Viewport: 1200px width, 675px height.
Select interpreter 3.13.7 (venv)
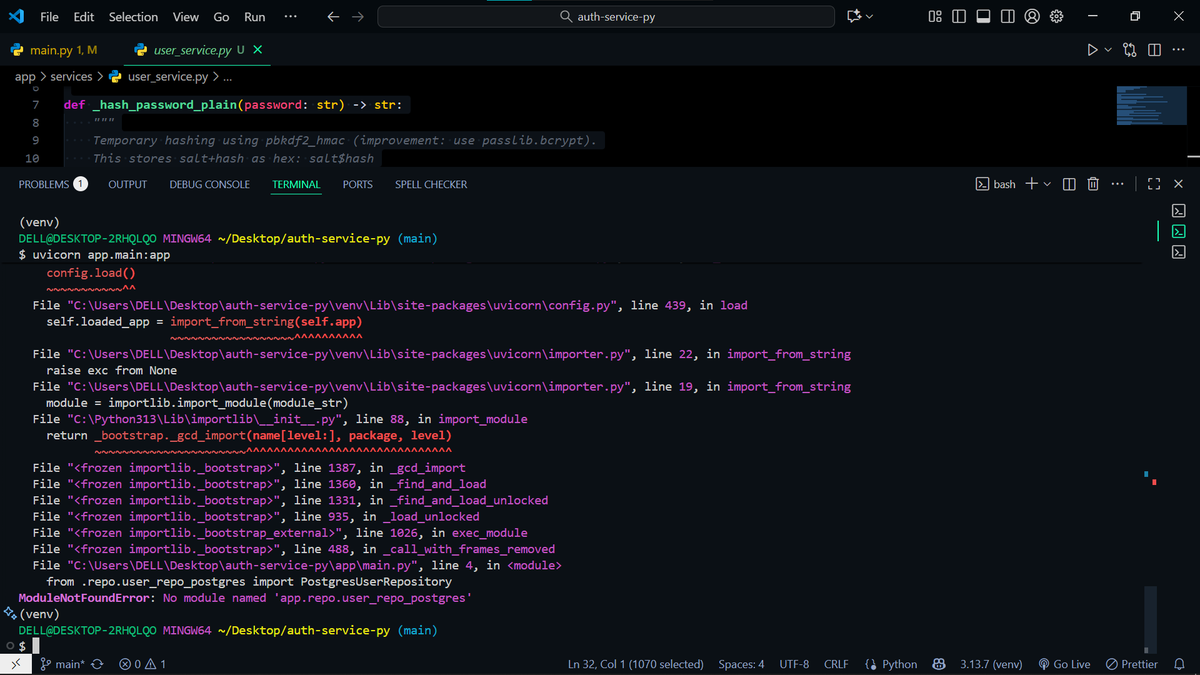990,664
